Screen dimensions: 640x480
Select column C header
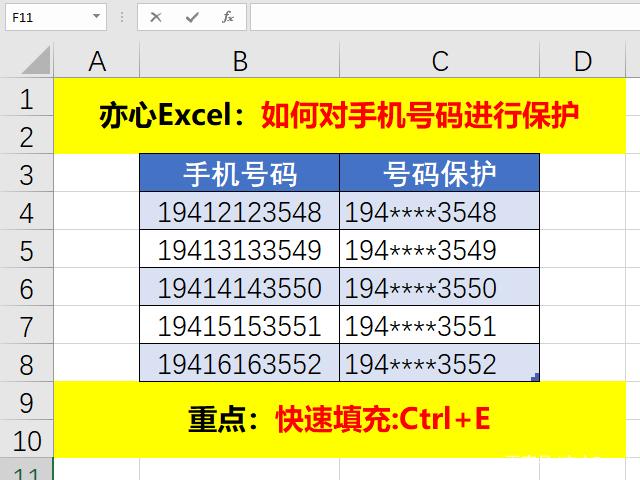click(440, 62)
